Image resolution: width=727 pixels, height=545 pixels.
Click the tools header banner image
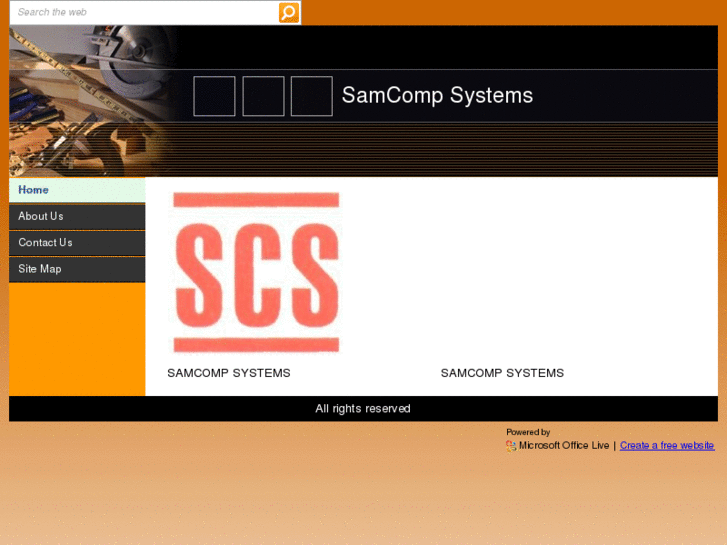(93, 101)
